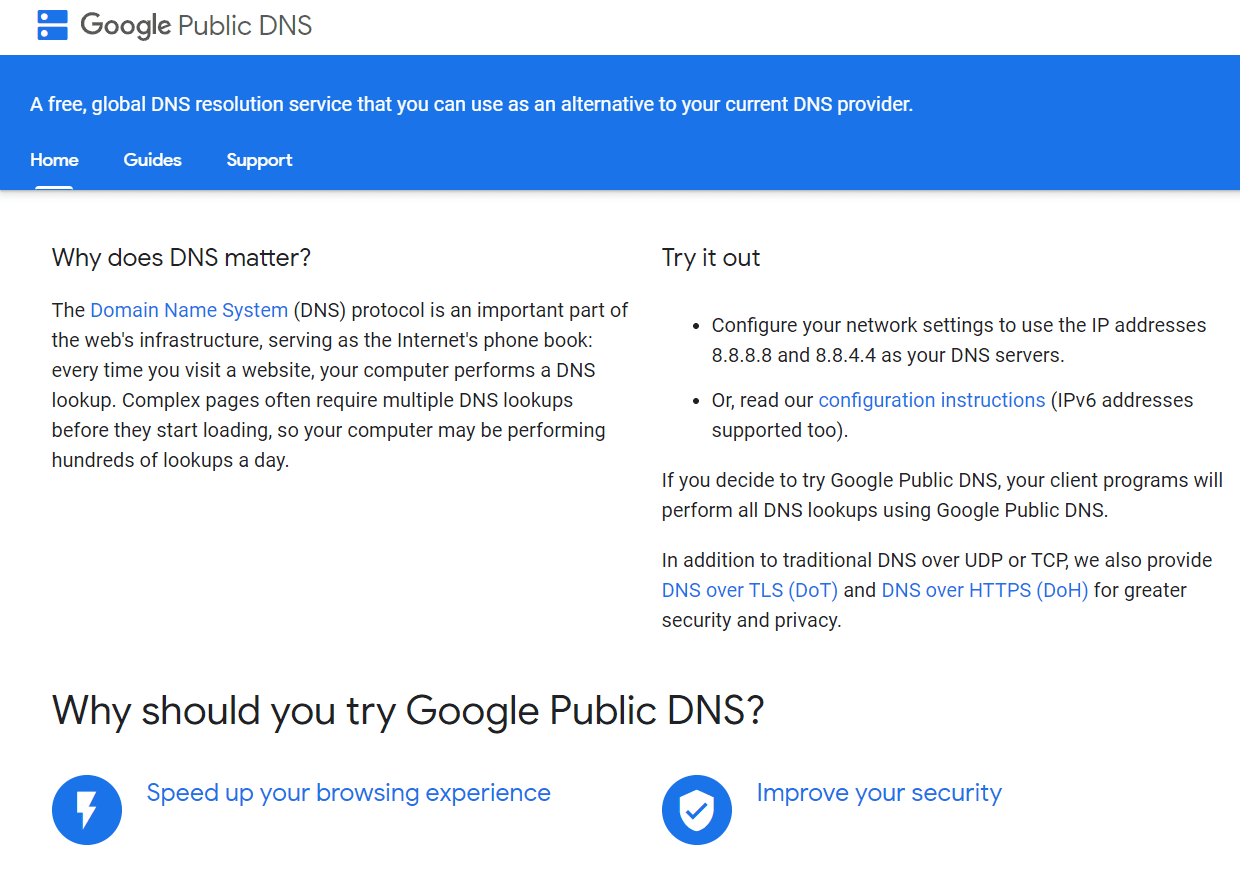Screen dimensions: 1240x870
Task: Follow the configuration instructions link
Action: pos(931,400)
